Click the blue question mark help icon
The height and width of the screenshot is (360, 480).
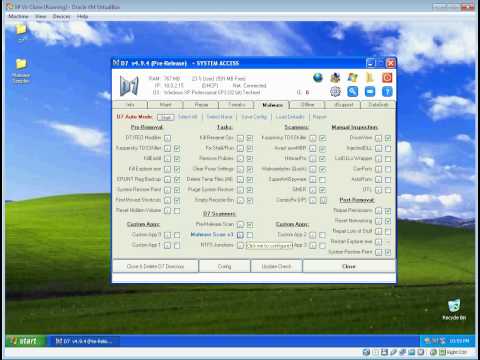[387, 91]
